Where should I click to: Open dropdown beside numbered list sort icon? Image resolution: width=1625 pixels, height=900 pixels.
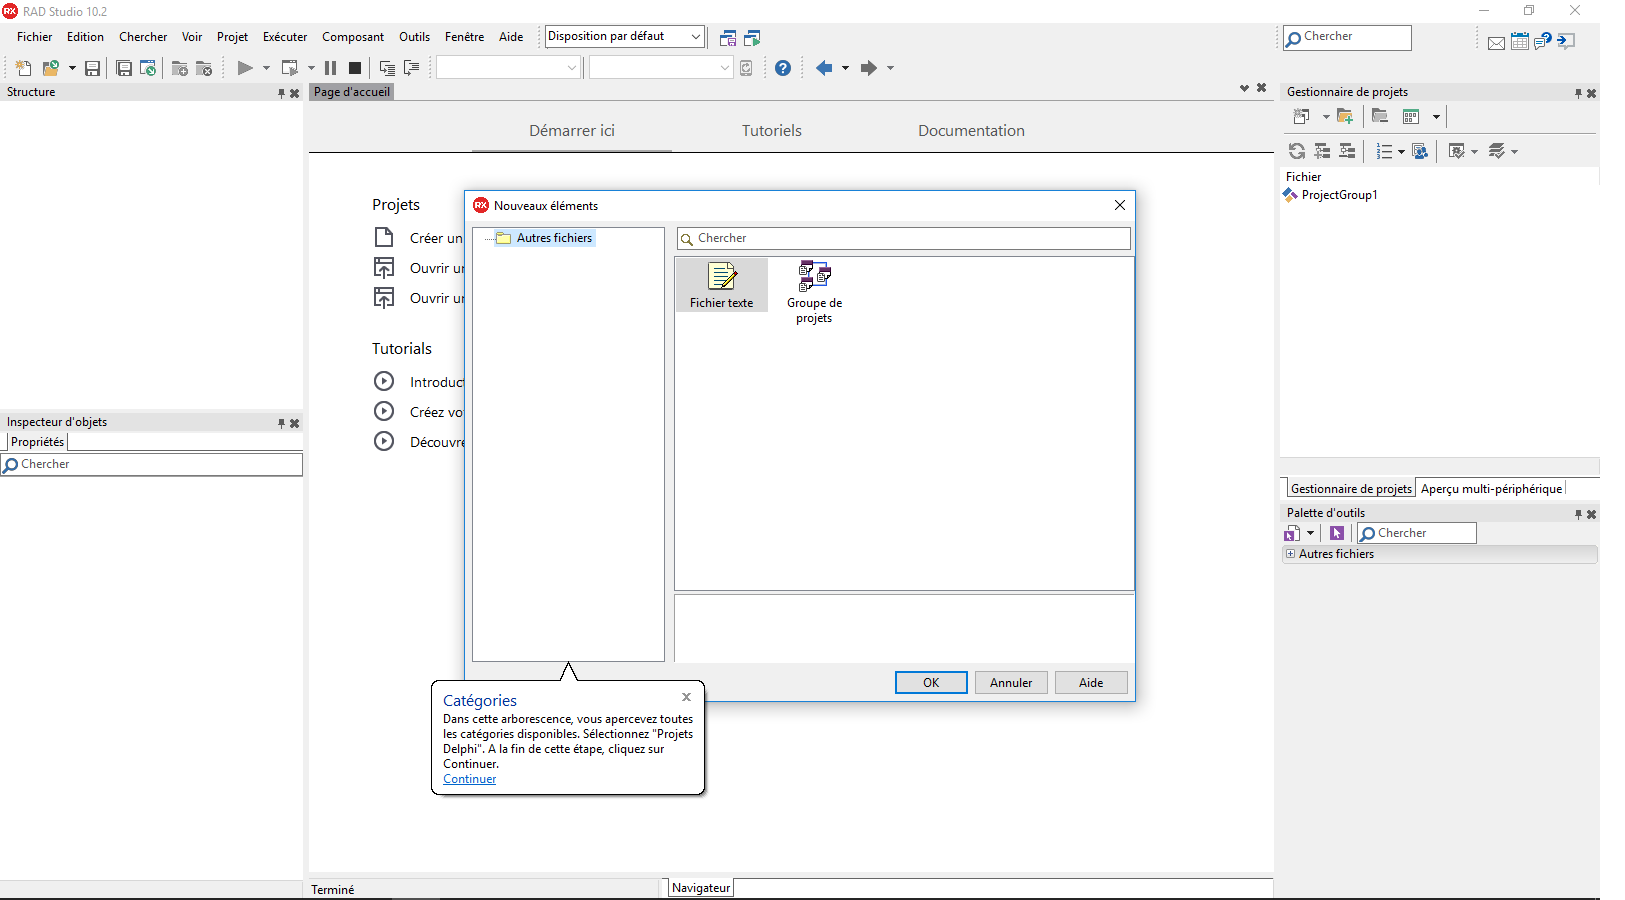click(x=1401, y=151)
